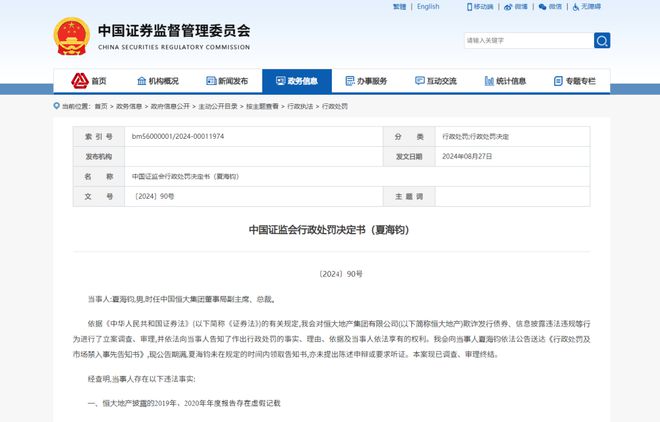The image size is (660, 422).
Task: Click the line 经查明,当事人存在以下违法事实
Action: pos(141,379)
